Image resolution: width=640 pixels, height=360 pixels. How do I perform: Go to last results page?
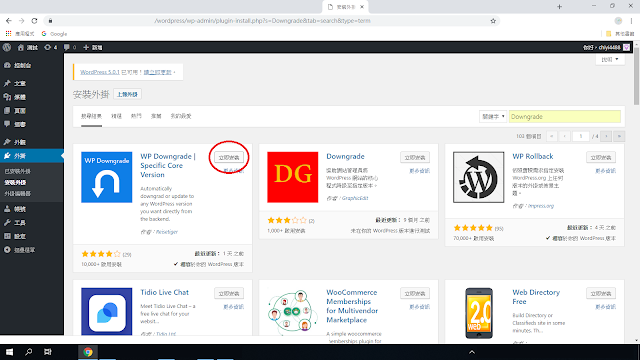click(x=619, y=136)
